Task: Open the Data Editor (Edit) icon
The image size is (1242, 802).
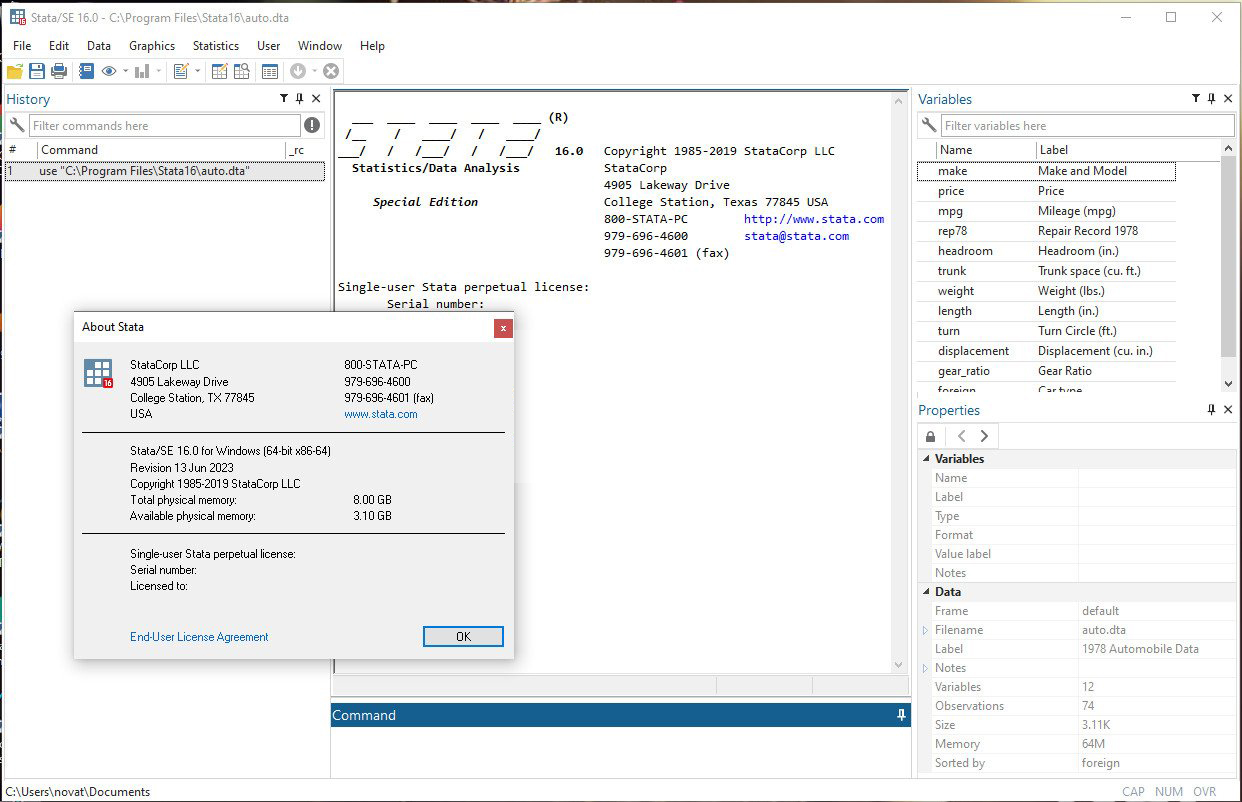Action: [219, 71]
